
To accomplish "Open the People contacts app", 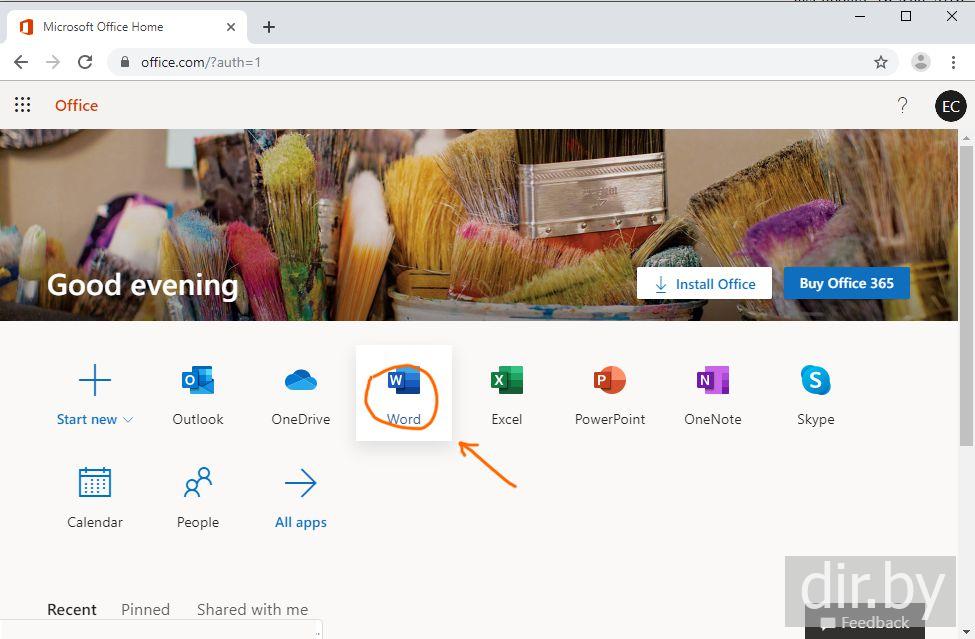I will [198, 497].
